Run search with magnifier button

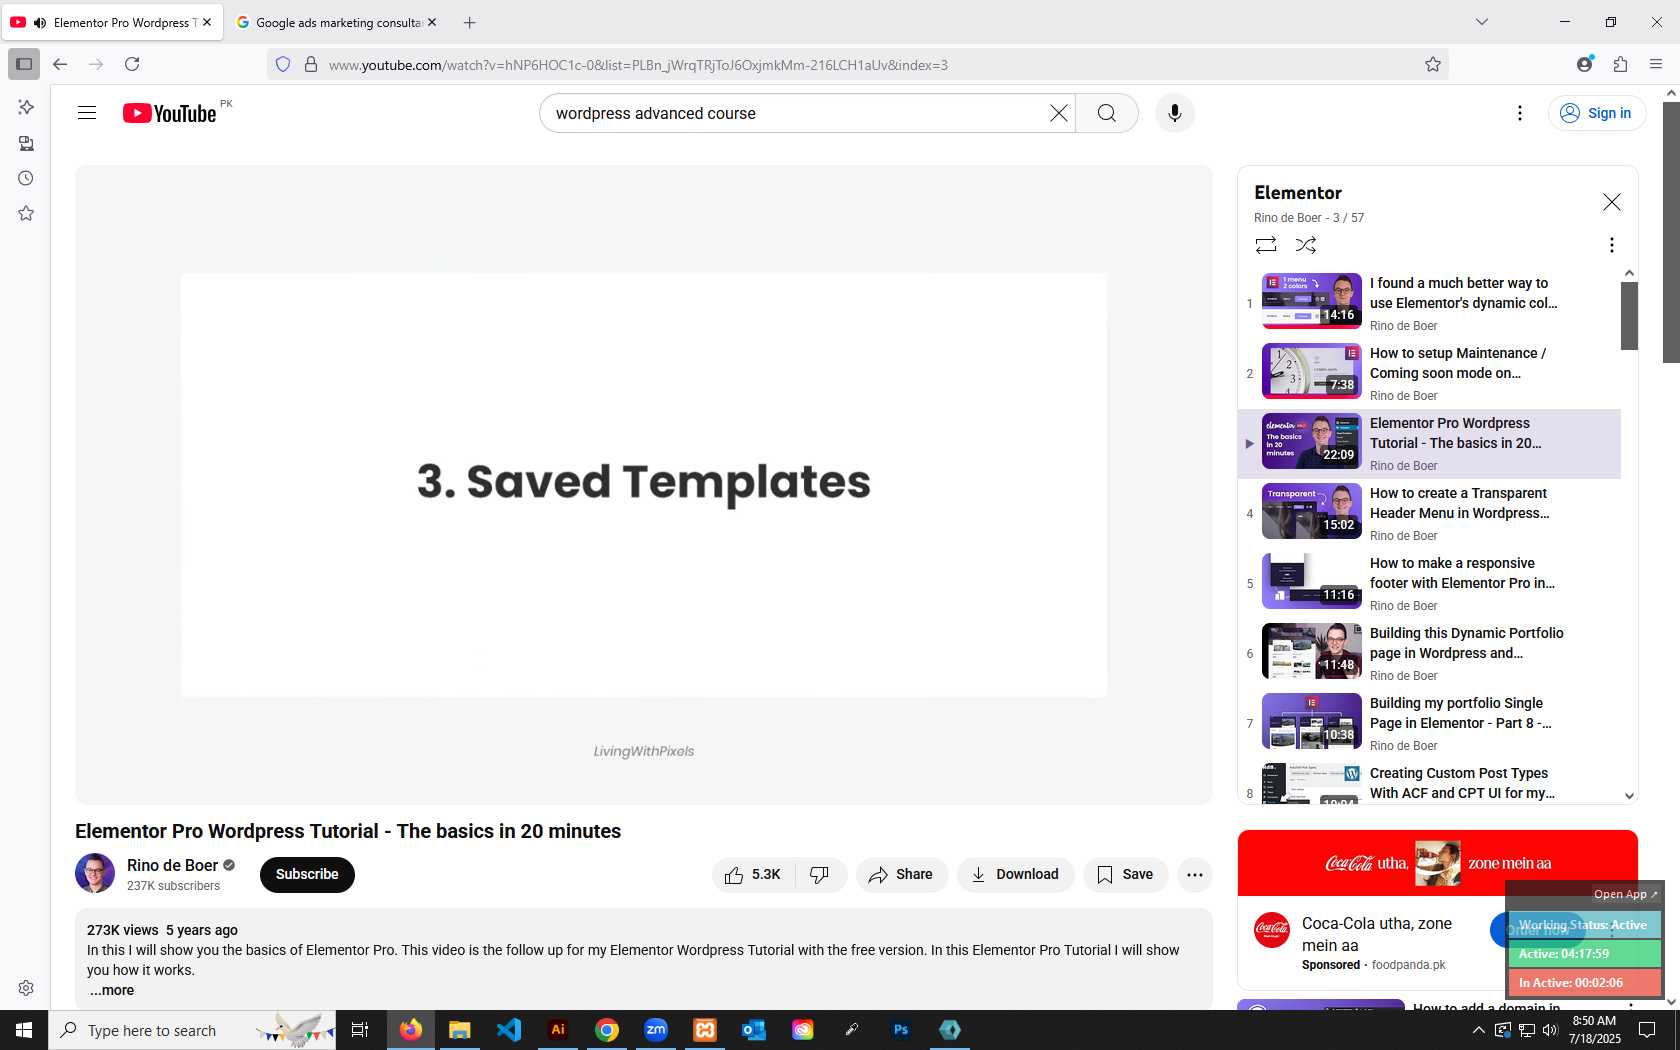click(1106, 113)
